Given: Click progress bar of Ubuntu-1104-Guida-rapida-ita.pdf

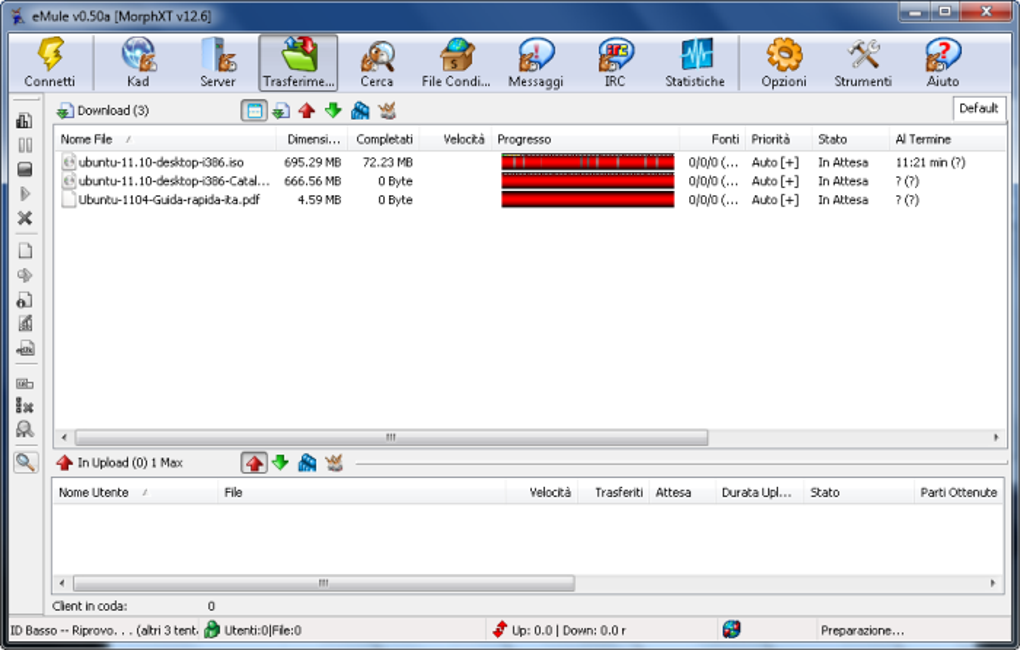Looking at the screenshot, I should coord(587,200).
